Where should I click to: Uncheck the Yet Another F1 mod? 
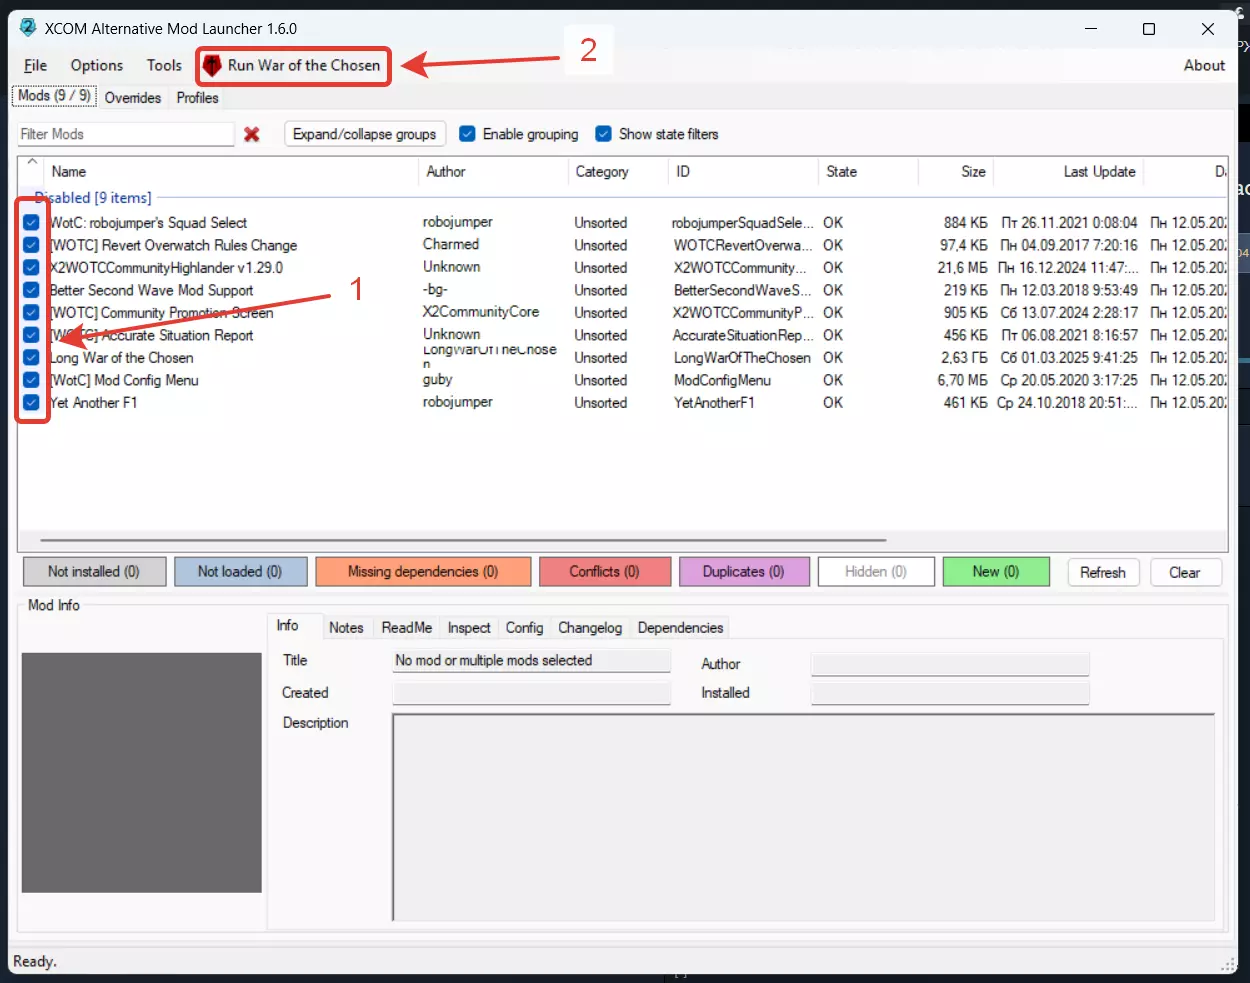tap(31, 403)
